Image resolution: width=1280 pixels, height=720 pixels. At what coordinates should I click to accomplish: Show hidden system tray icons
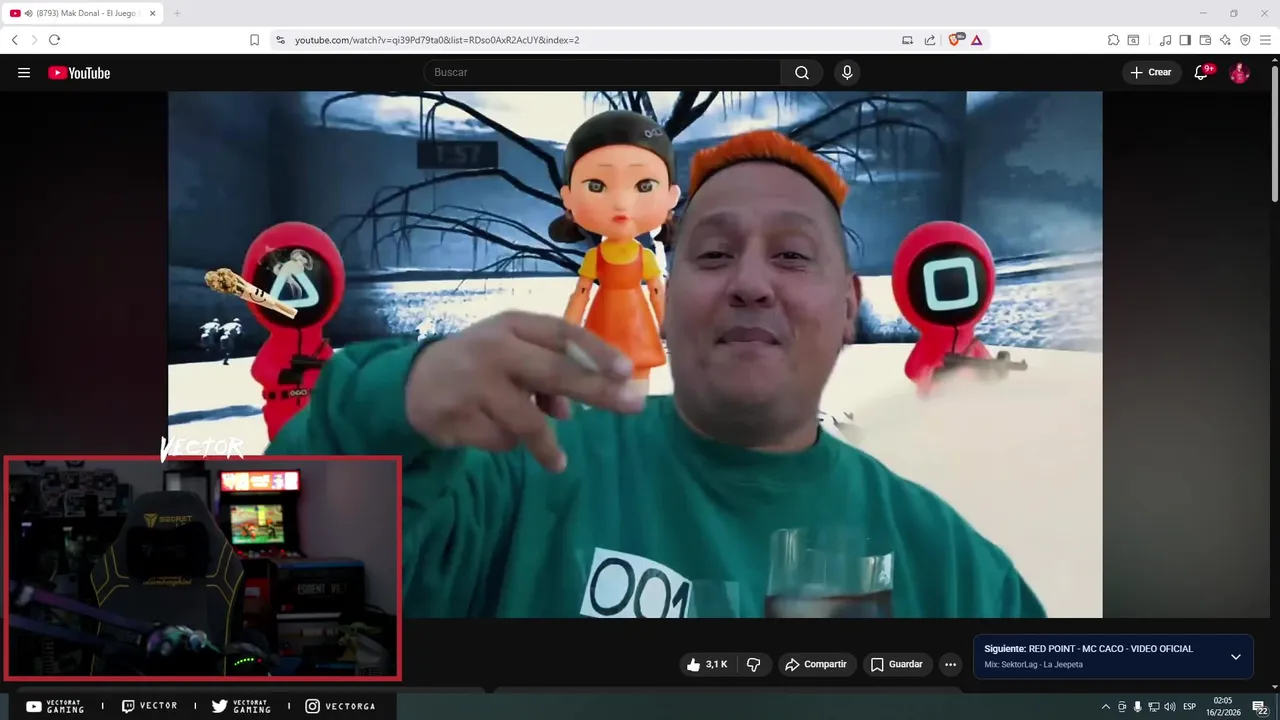click(1105, 707)
